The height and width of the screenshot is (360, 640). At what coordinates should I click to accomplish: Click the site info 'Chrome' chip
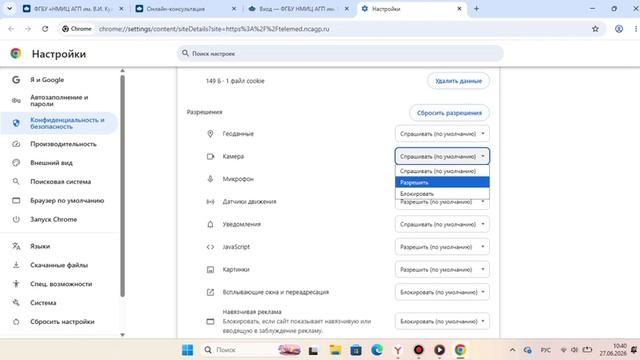coord(77,29)
